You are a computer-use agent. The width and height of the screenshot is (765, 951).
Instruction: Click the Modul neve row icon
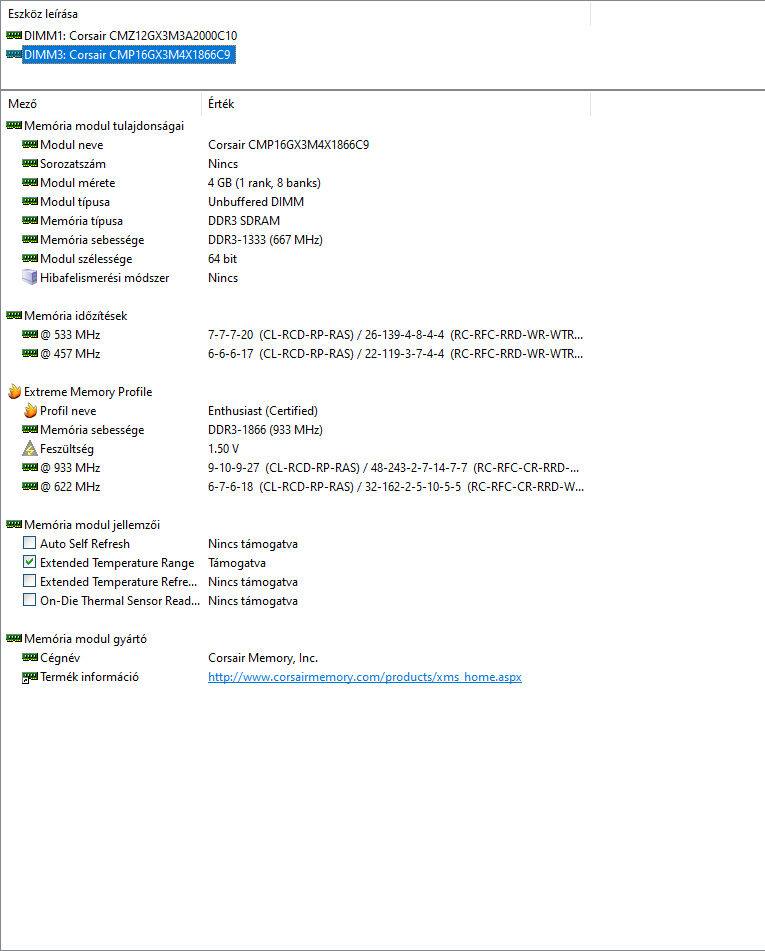[30, 145]
